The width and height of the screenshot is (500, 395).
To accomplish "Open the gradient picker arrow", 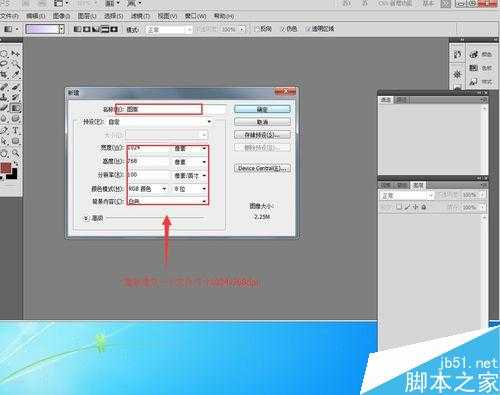I will tap(61, 29).
